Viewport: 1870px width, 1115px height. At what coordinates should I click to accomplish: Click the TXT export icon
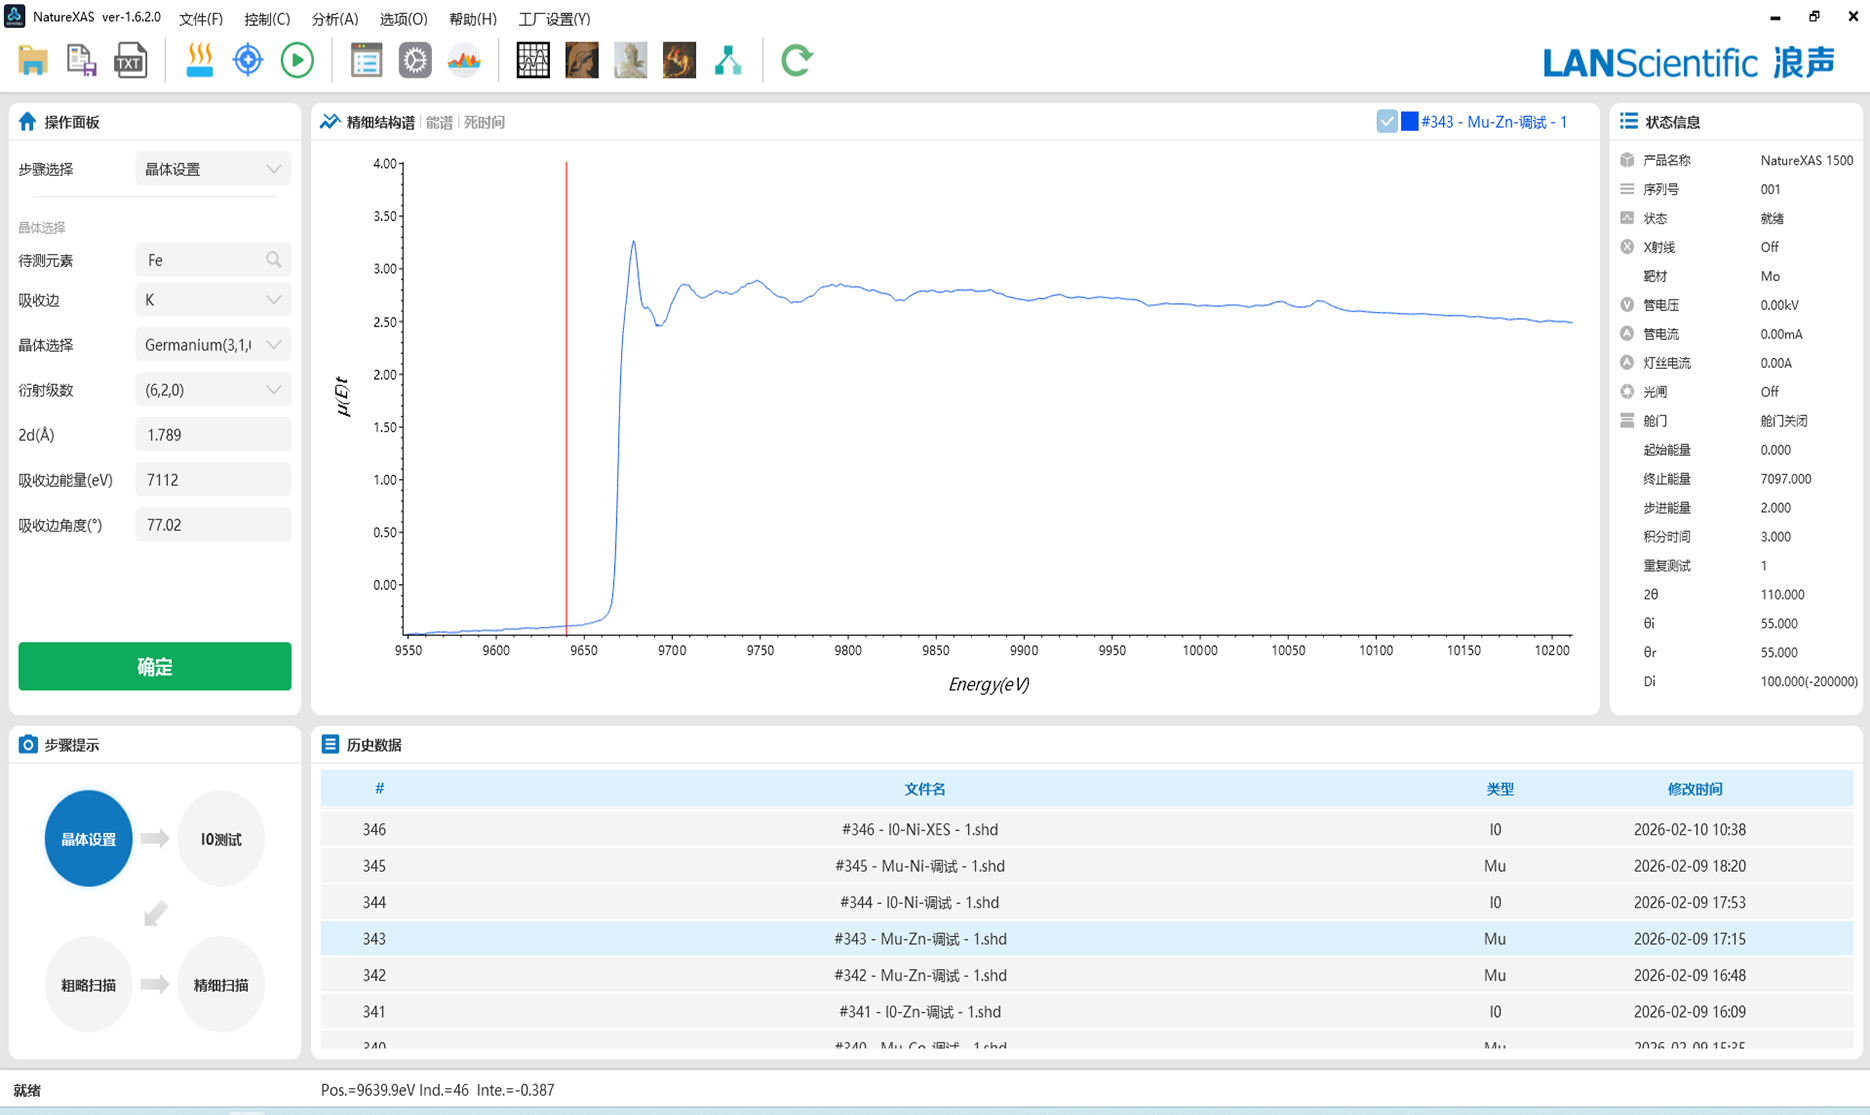(130, 61)
